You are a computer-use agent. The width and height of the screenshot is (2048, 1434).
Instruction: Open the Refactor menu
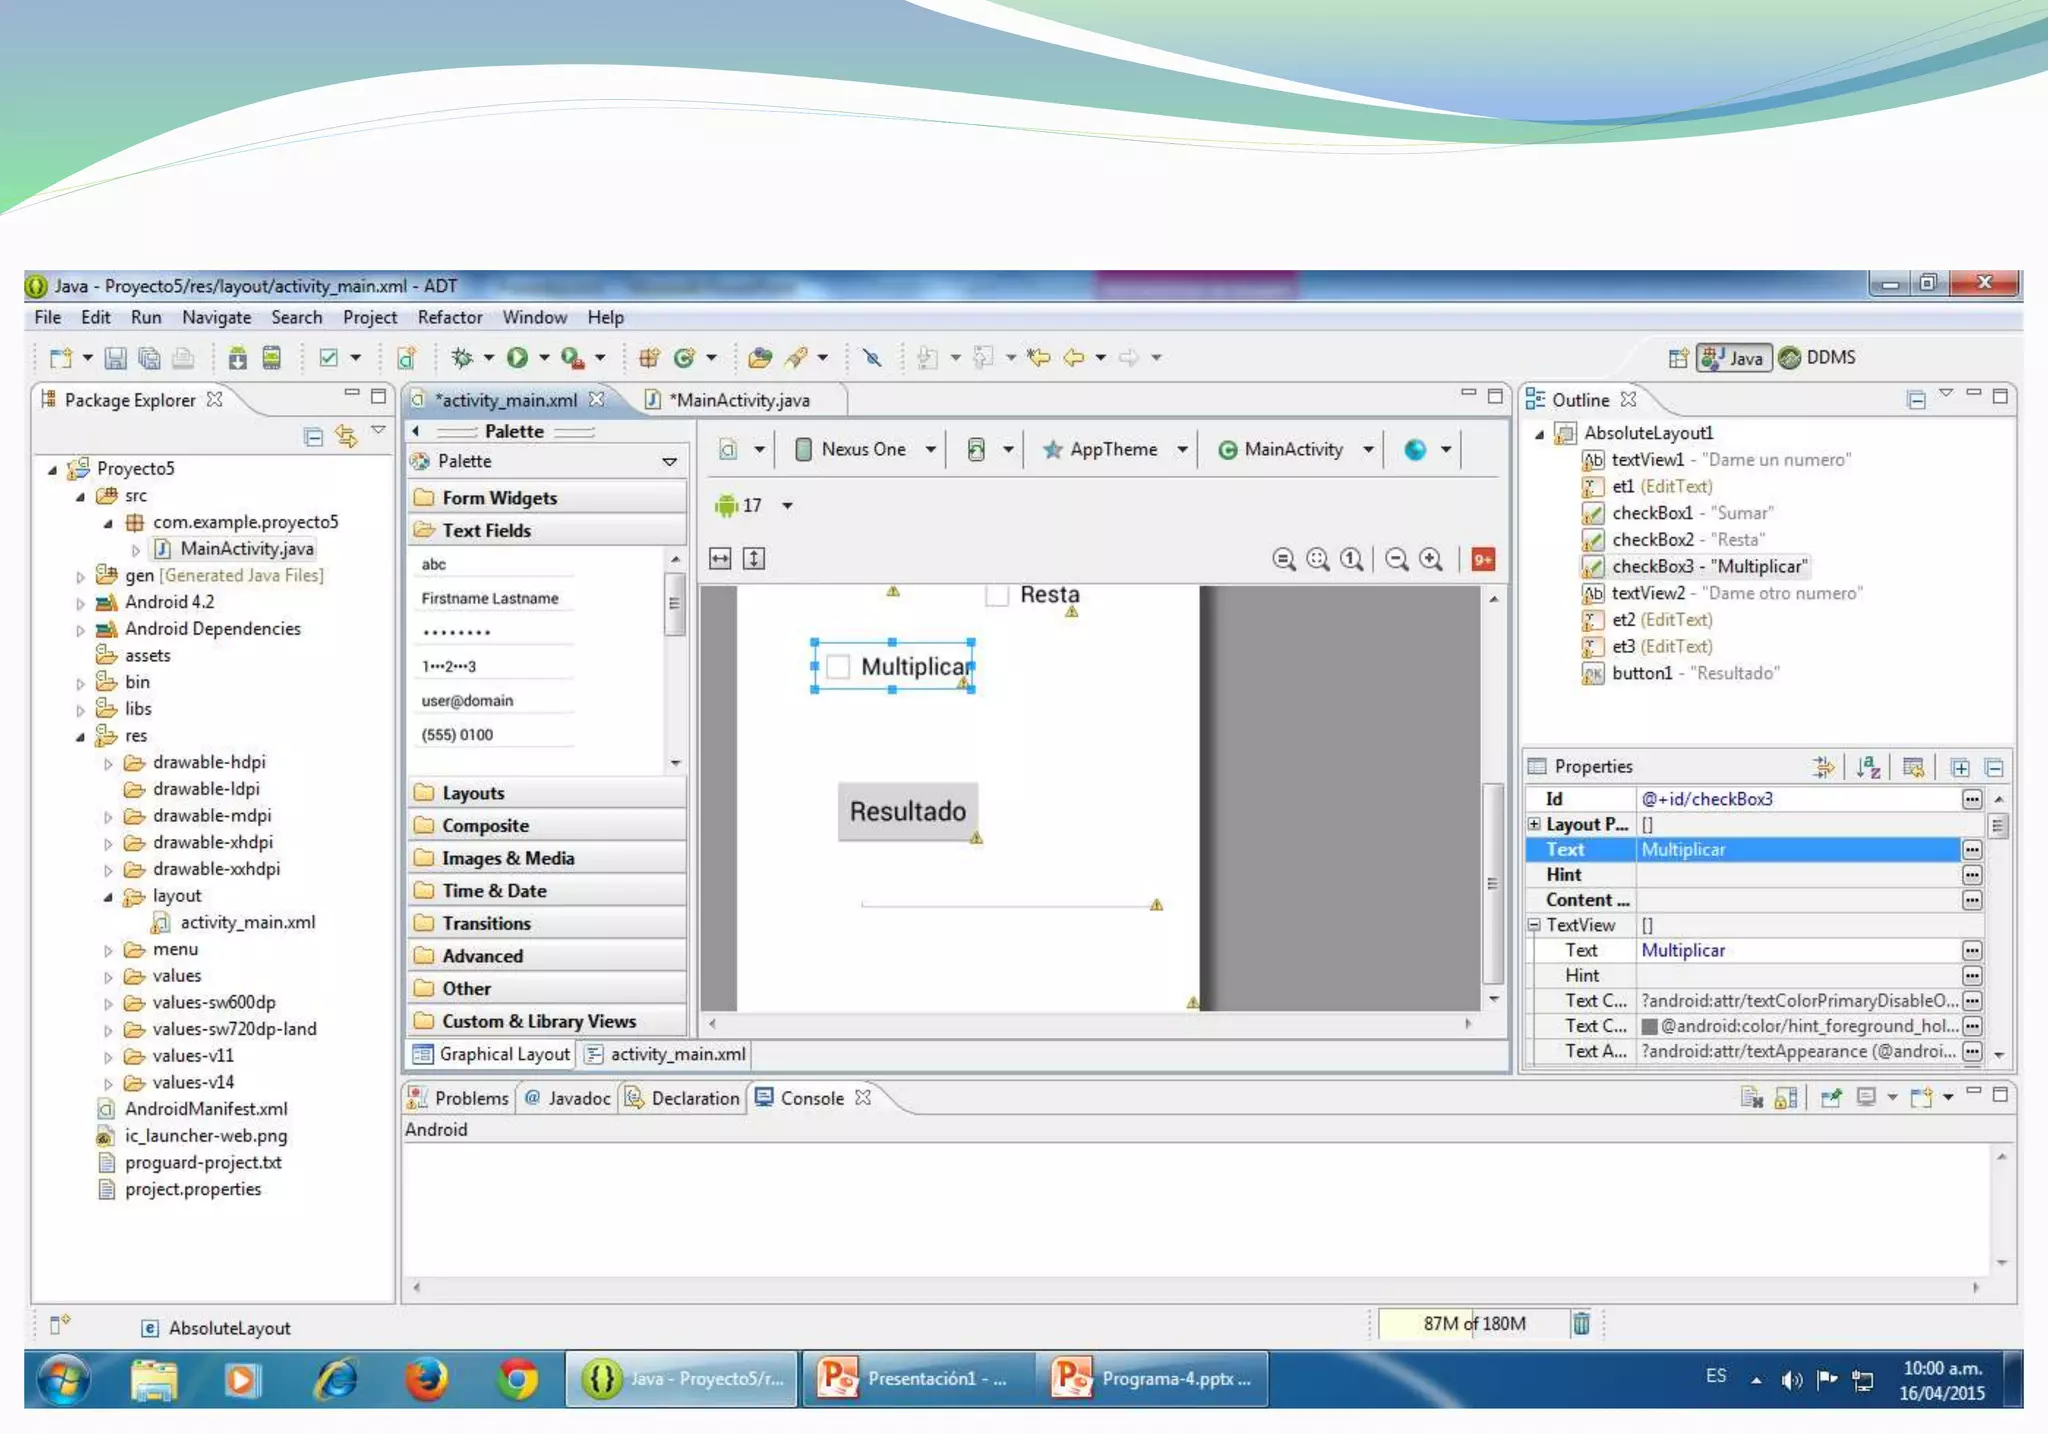[449, 317]
